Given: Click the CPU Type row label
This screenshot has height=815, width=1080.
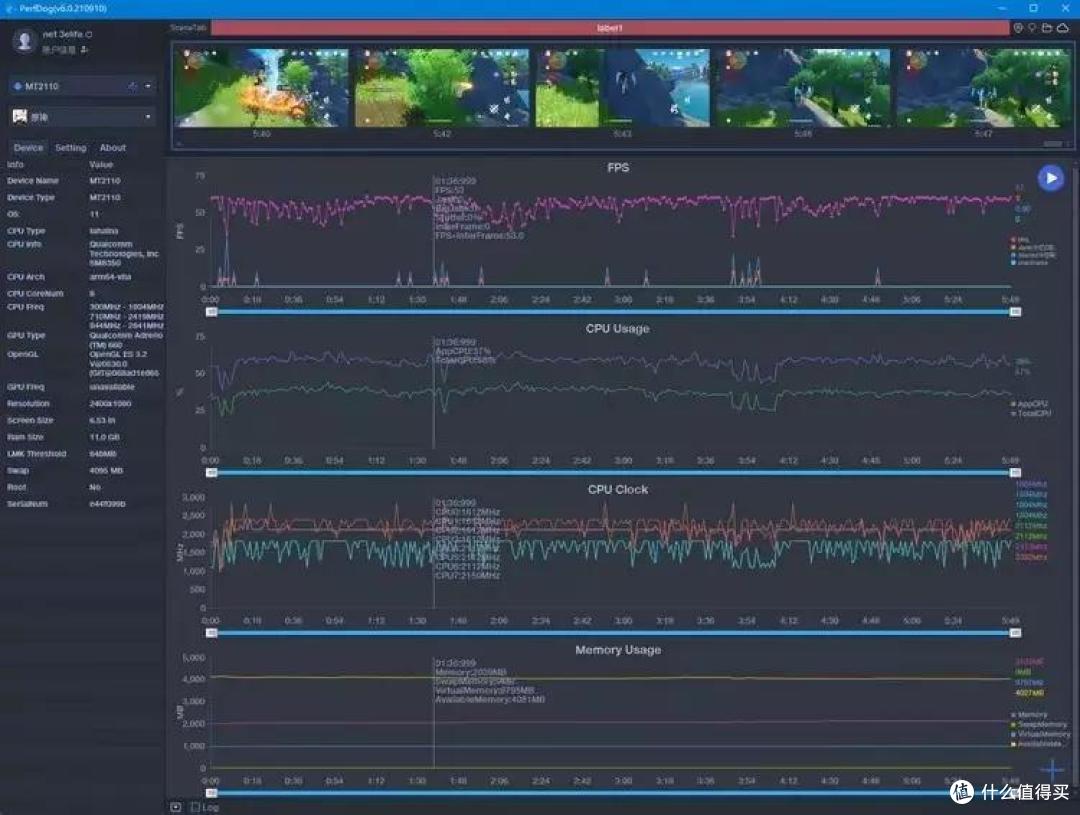Looking at the screenshot, I should pyautogui.click(x=25, y=231).
